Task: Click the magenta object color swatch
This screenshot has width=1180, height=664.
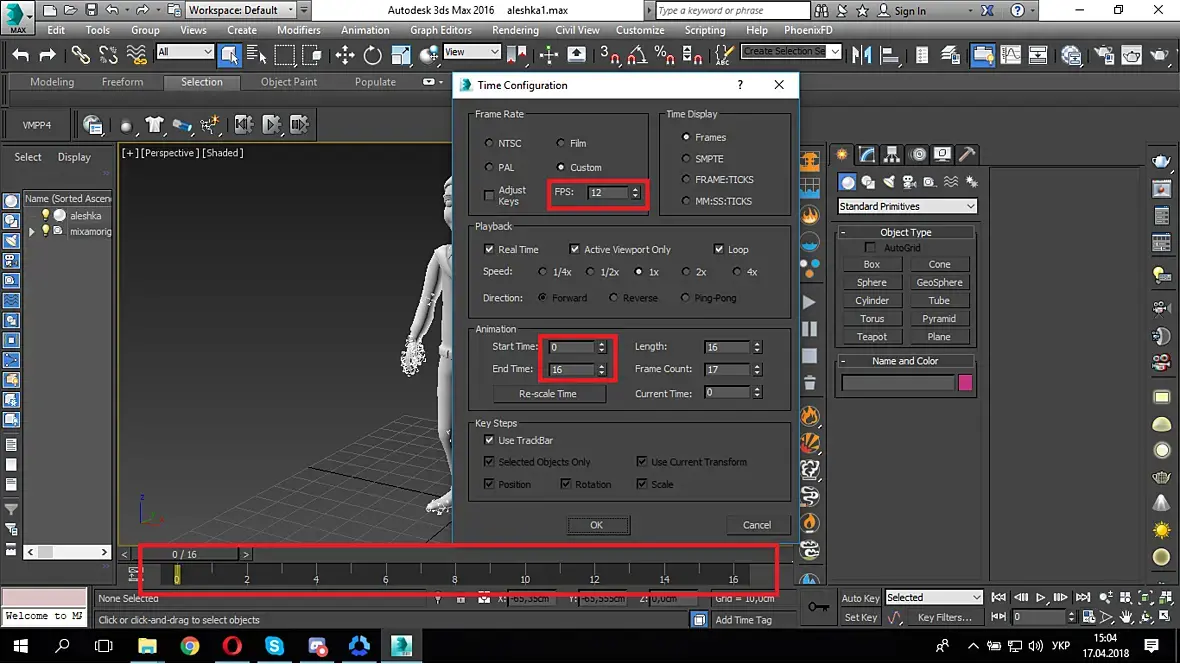Action: click(965, 383)
